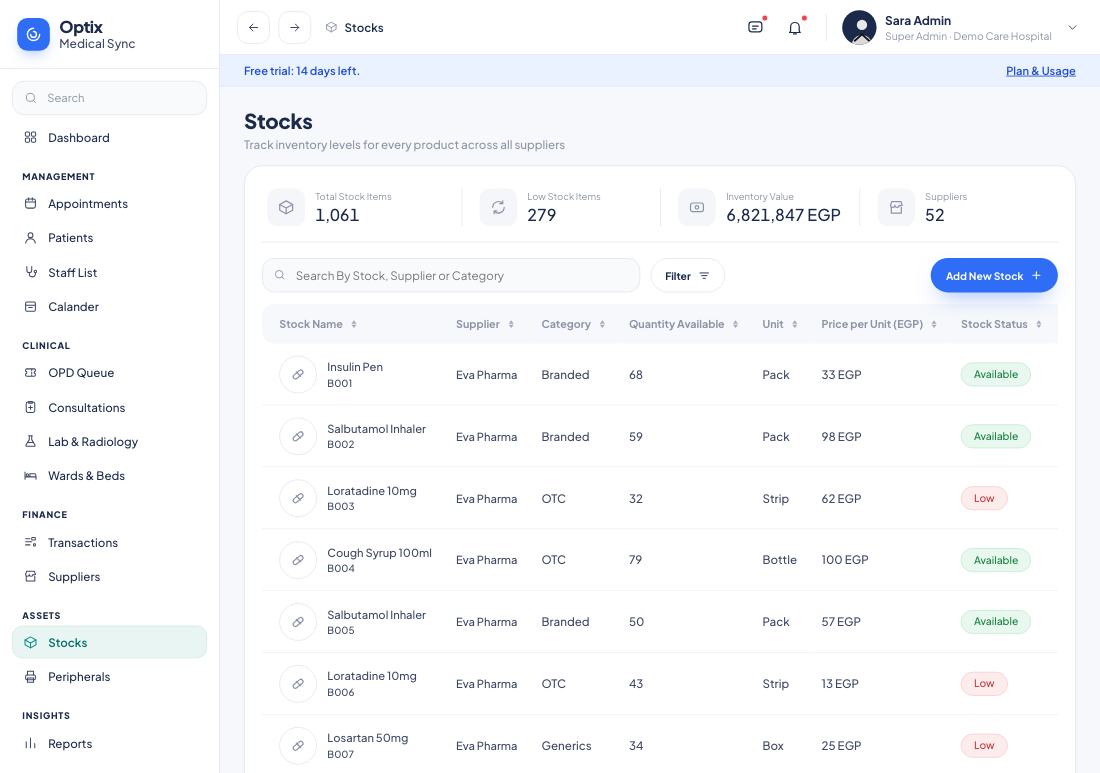This screenshot has height=773, width=1100.
Task: Click the pill icon for Loratadine 10mg B006
Action: click(x=298, y=683)
